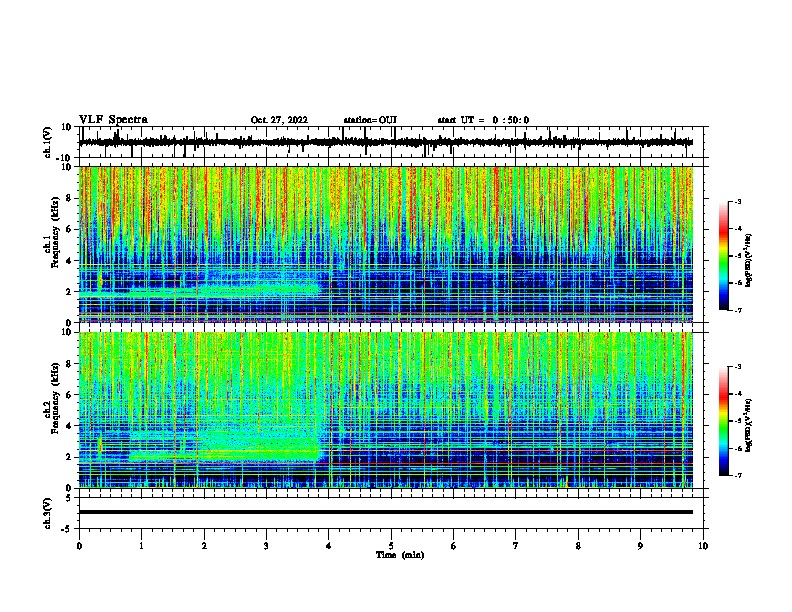Click the "2" kHz tick on ch.2 frequency axis
Viewport: 792px width, 612px height.
69,457
